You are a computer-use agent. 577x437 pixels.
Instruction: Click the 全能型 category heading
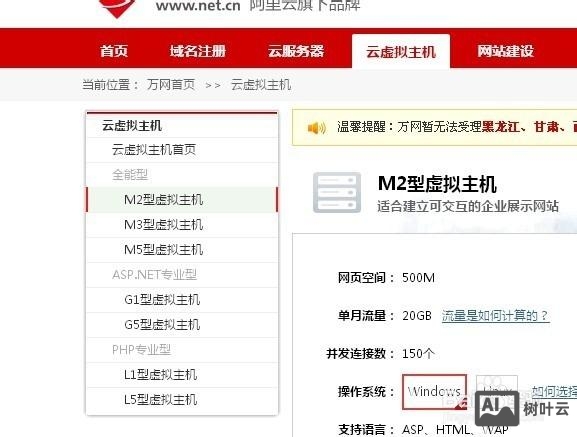[x=130, y=174]
